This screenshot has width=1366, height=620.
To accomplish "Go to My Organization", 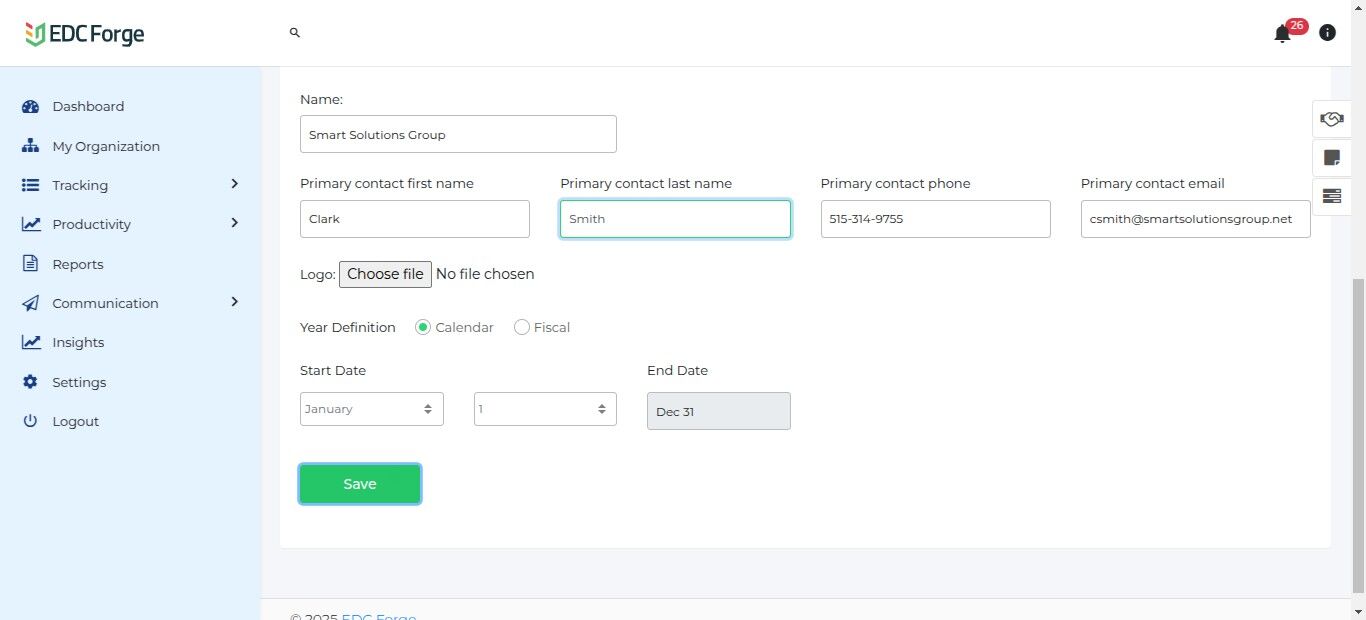I will 105,146.
